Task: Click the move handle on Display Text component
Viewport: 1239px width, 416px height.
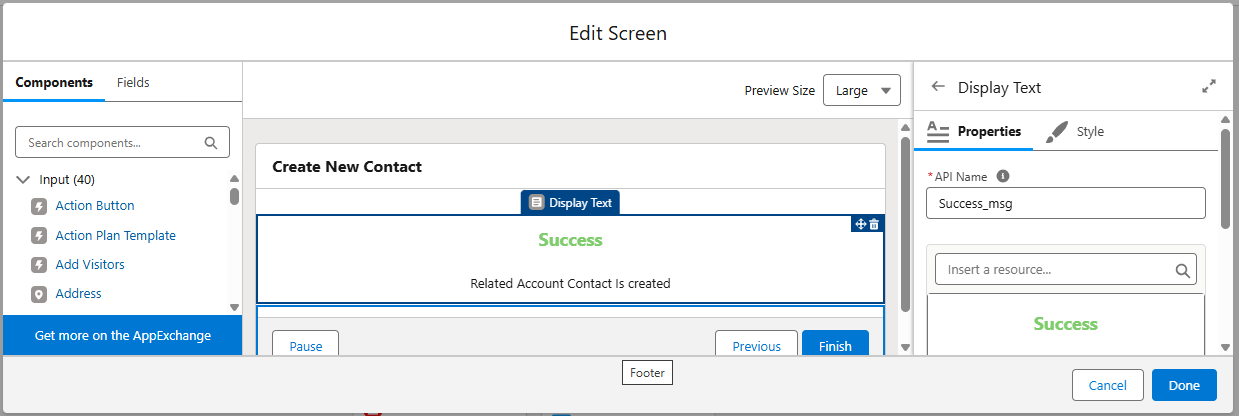Action: 861,224
